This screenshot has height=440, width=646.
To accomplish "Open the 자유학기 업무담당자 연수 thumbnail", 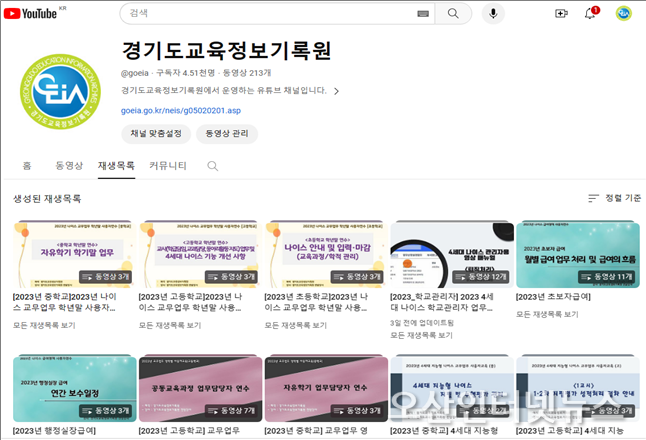I will [326, 389].
